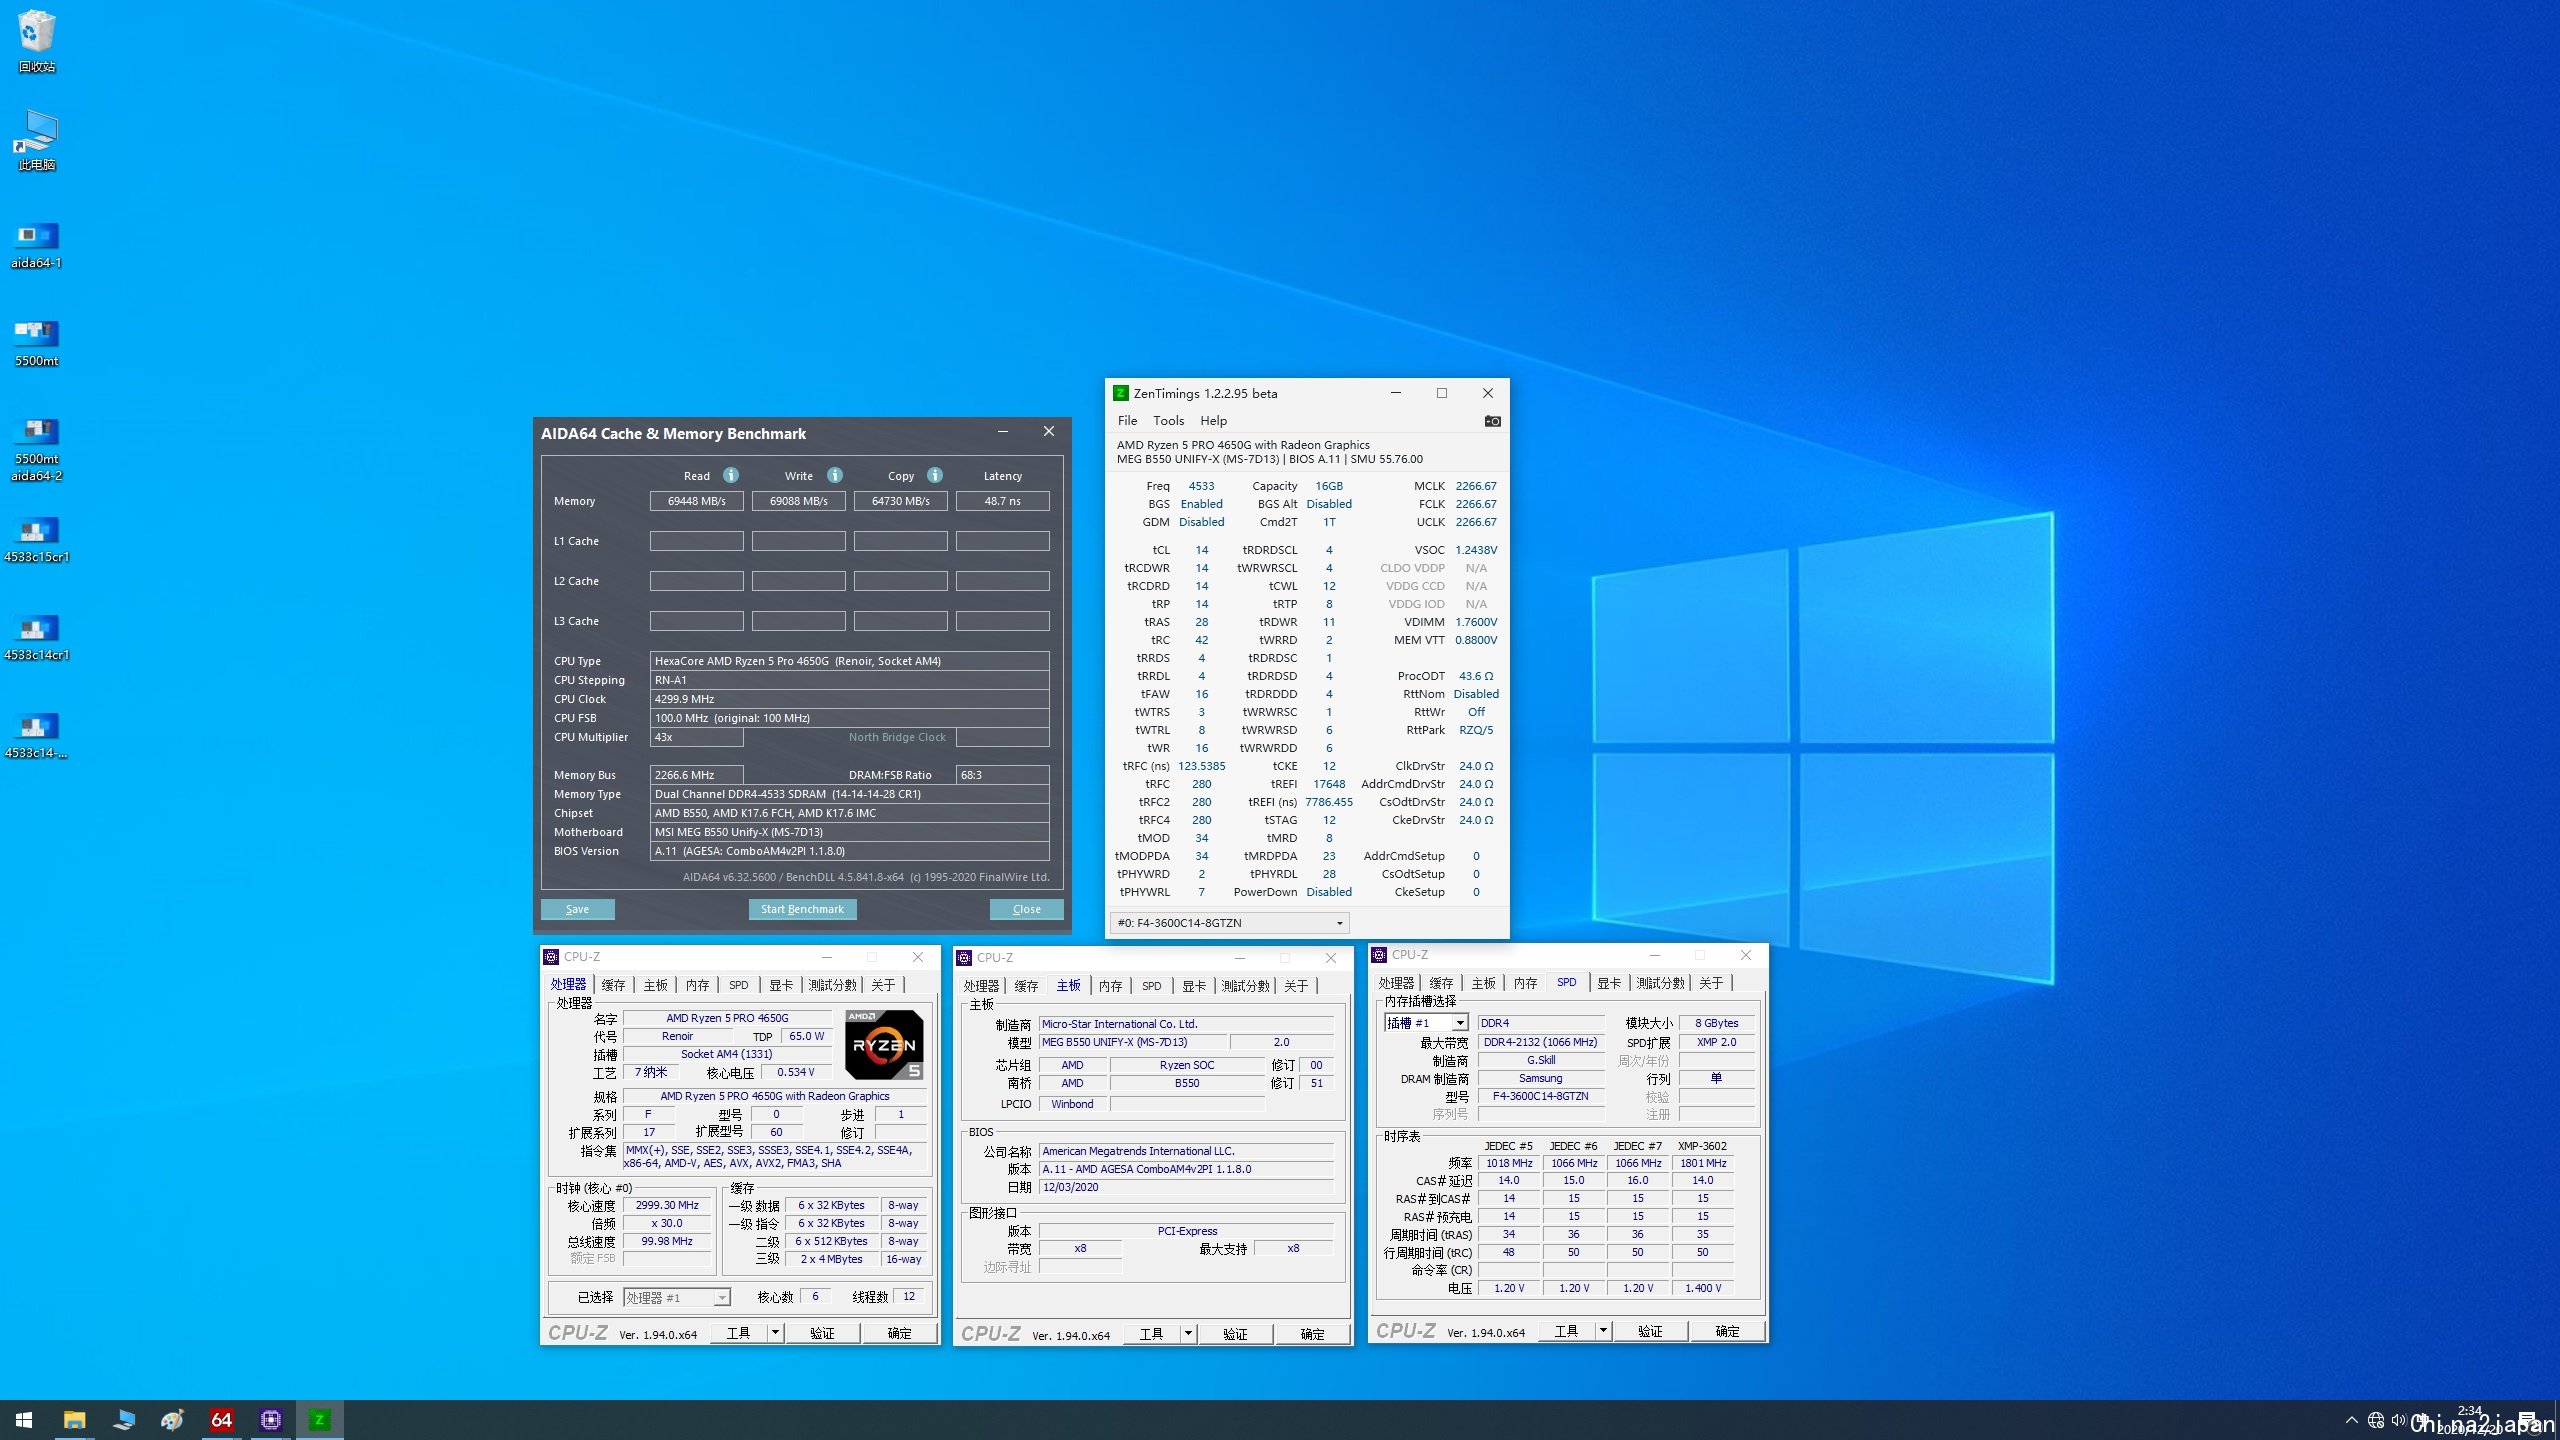
Task: Click 工具 button in SPD CPU-Z window
Action: 1566,1331
